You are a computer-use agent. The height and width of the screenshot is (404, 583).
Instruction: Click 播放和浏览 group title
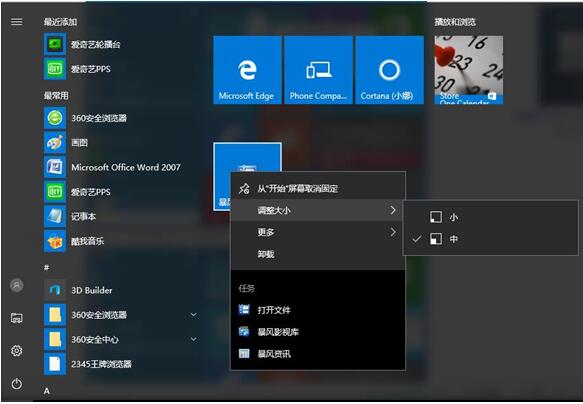click(x=455, y=22)
